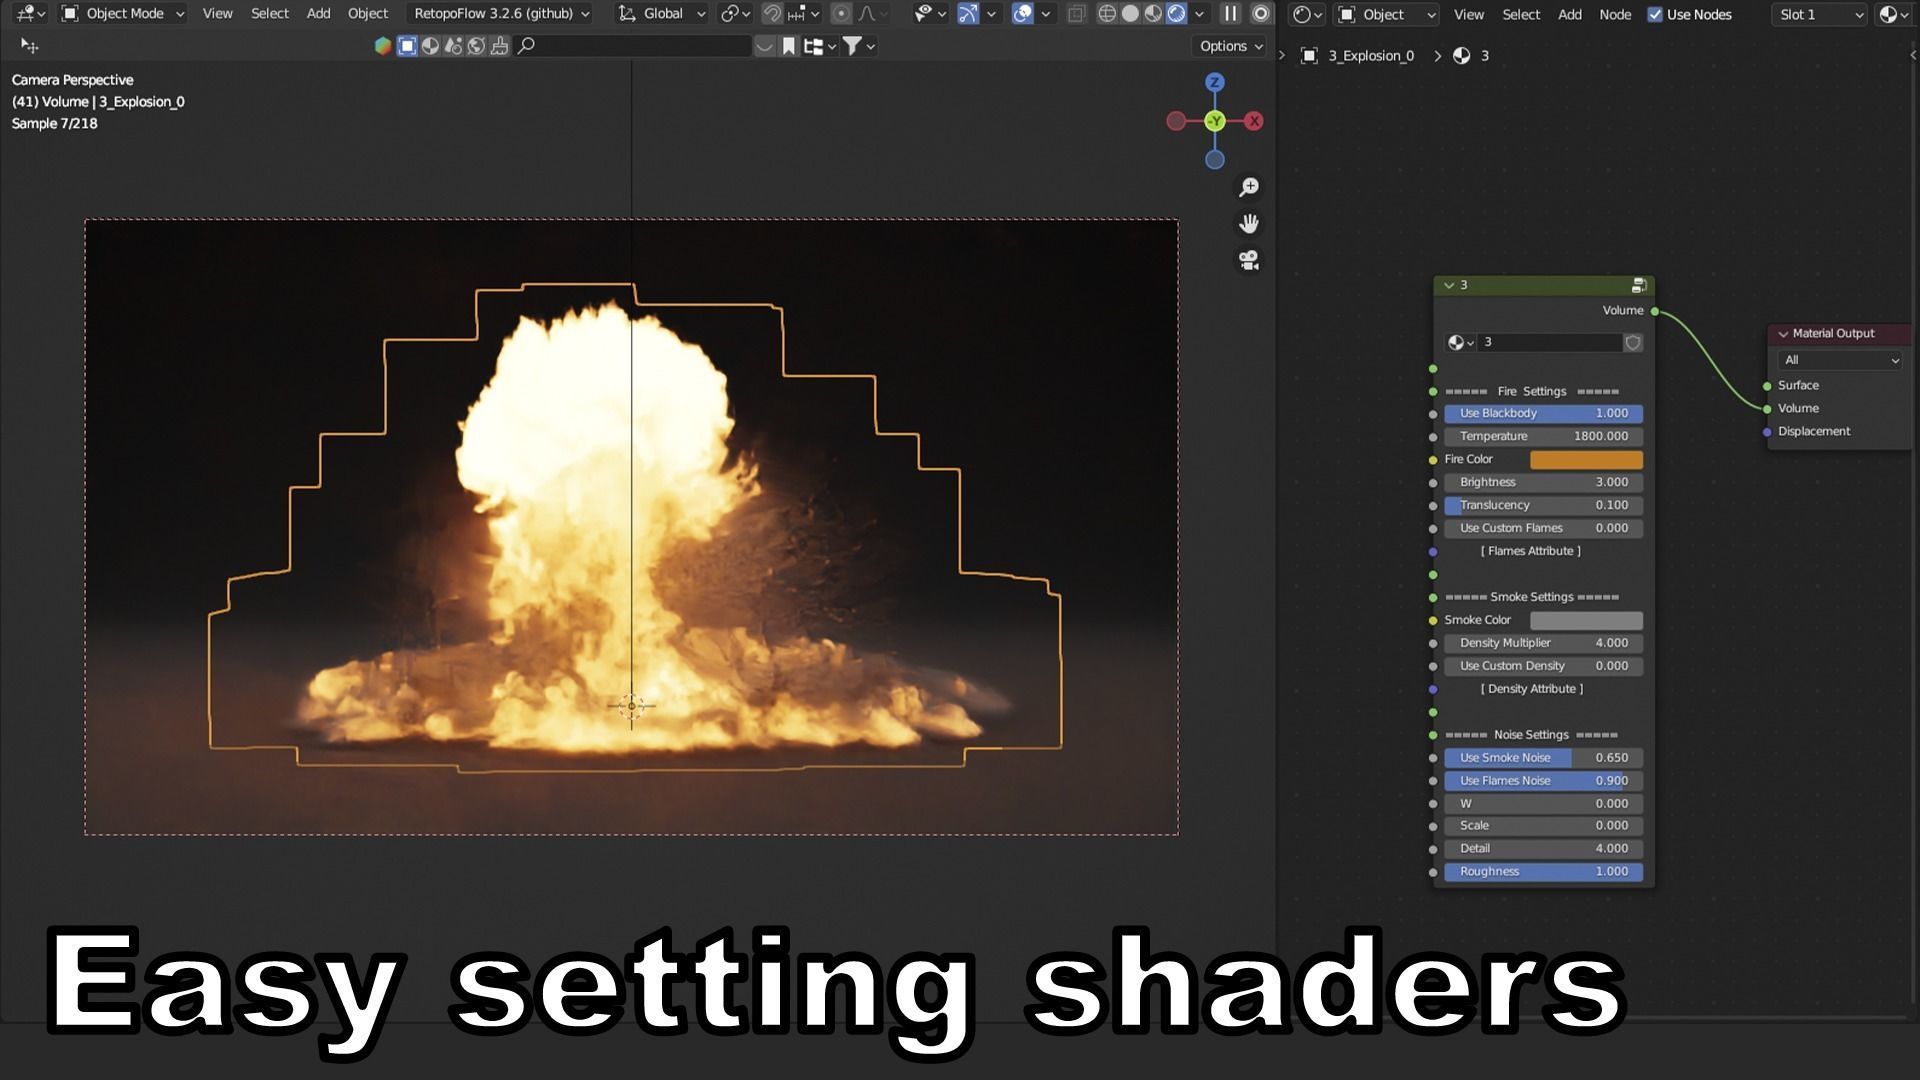Image resolution: width=1920 pixels, height=1080 pixels.
Task: Click the particles filter icon
Action: coord(453,46)
